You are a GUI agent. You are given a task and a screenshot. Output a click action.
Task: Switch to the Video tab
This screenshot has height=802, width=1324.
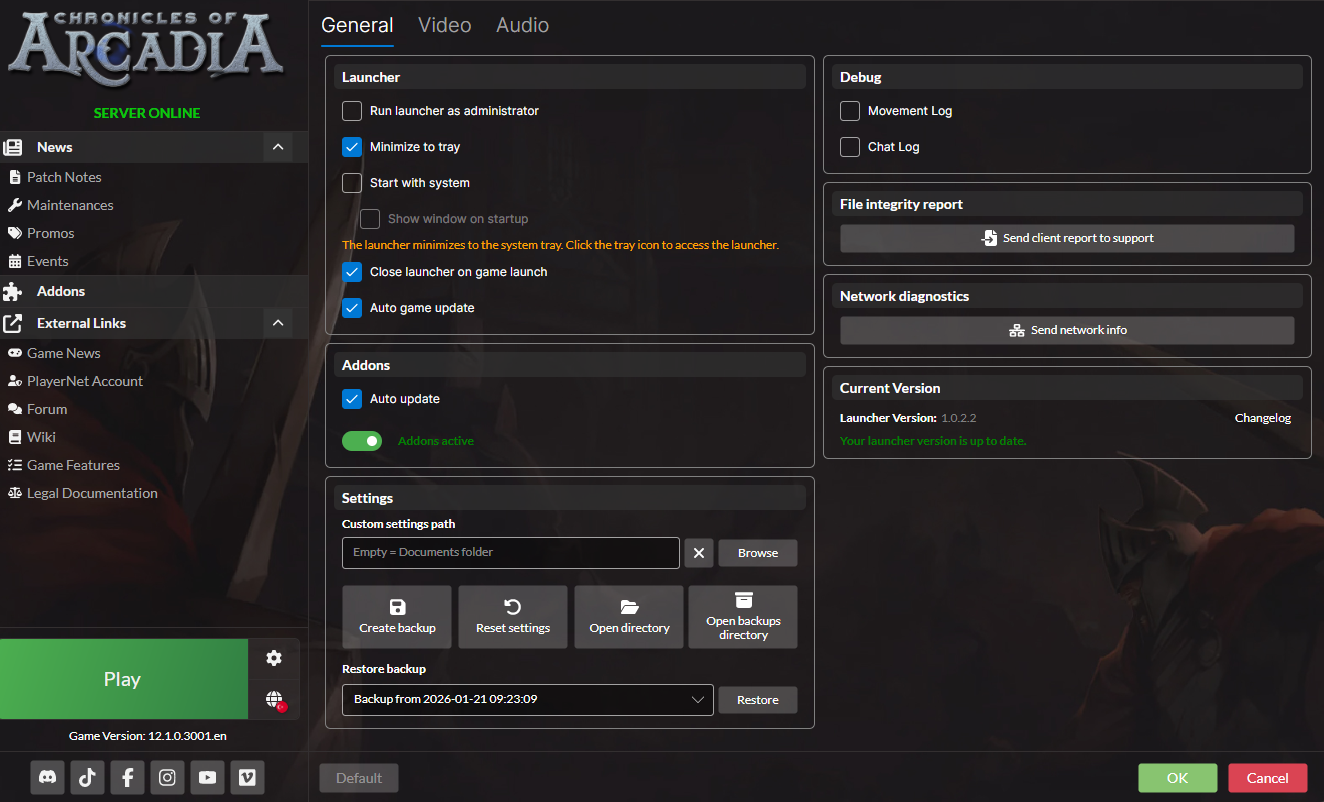click(444, 25)
